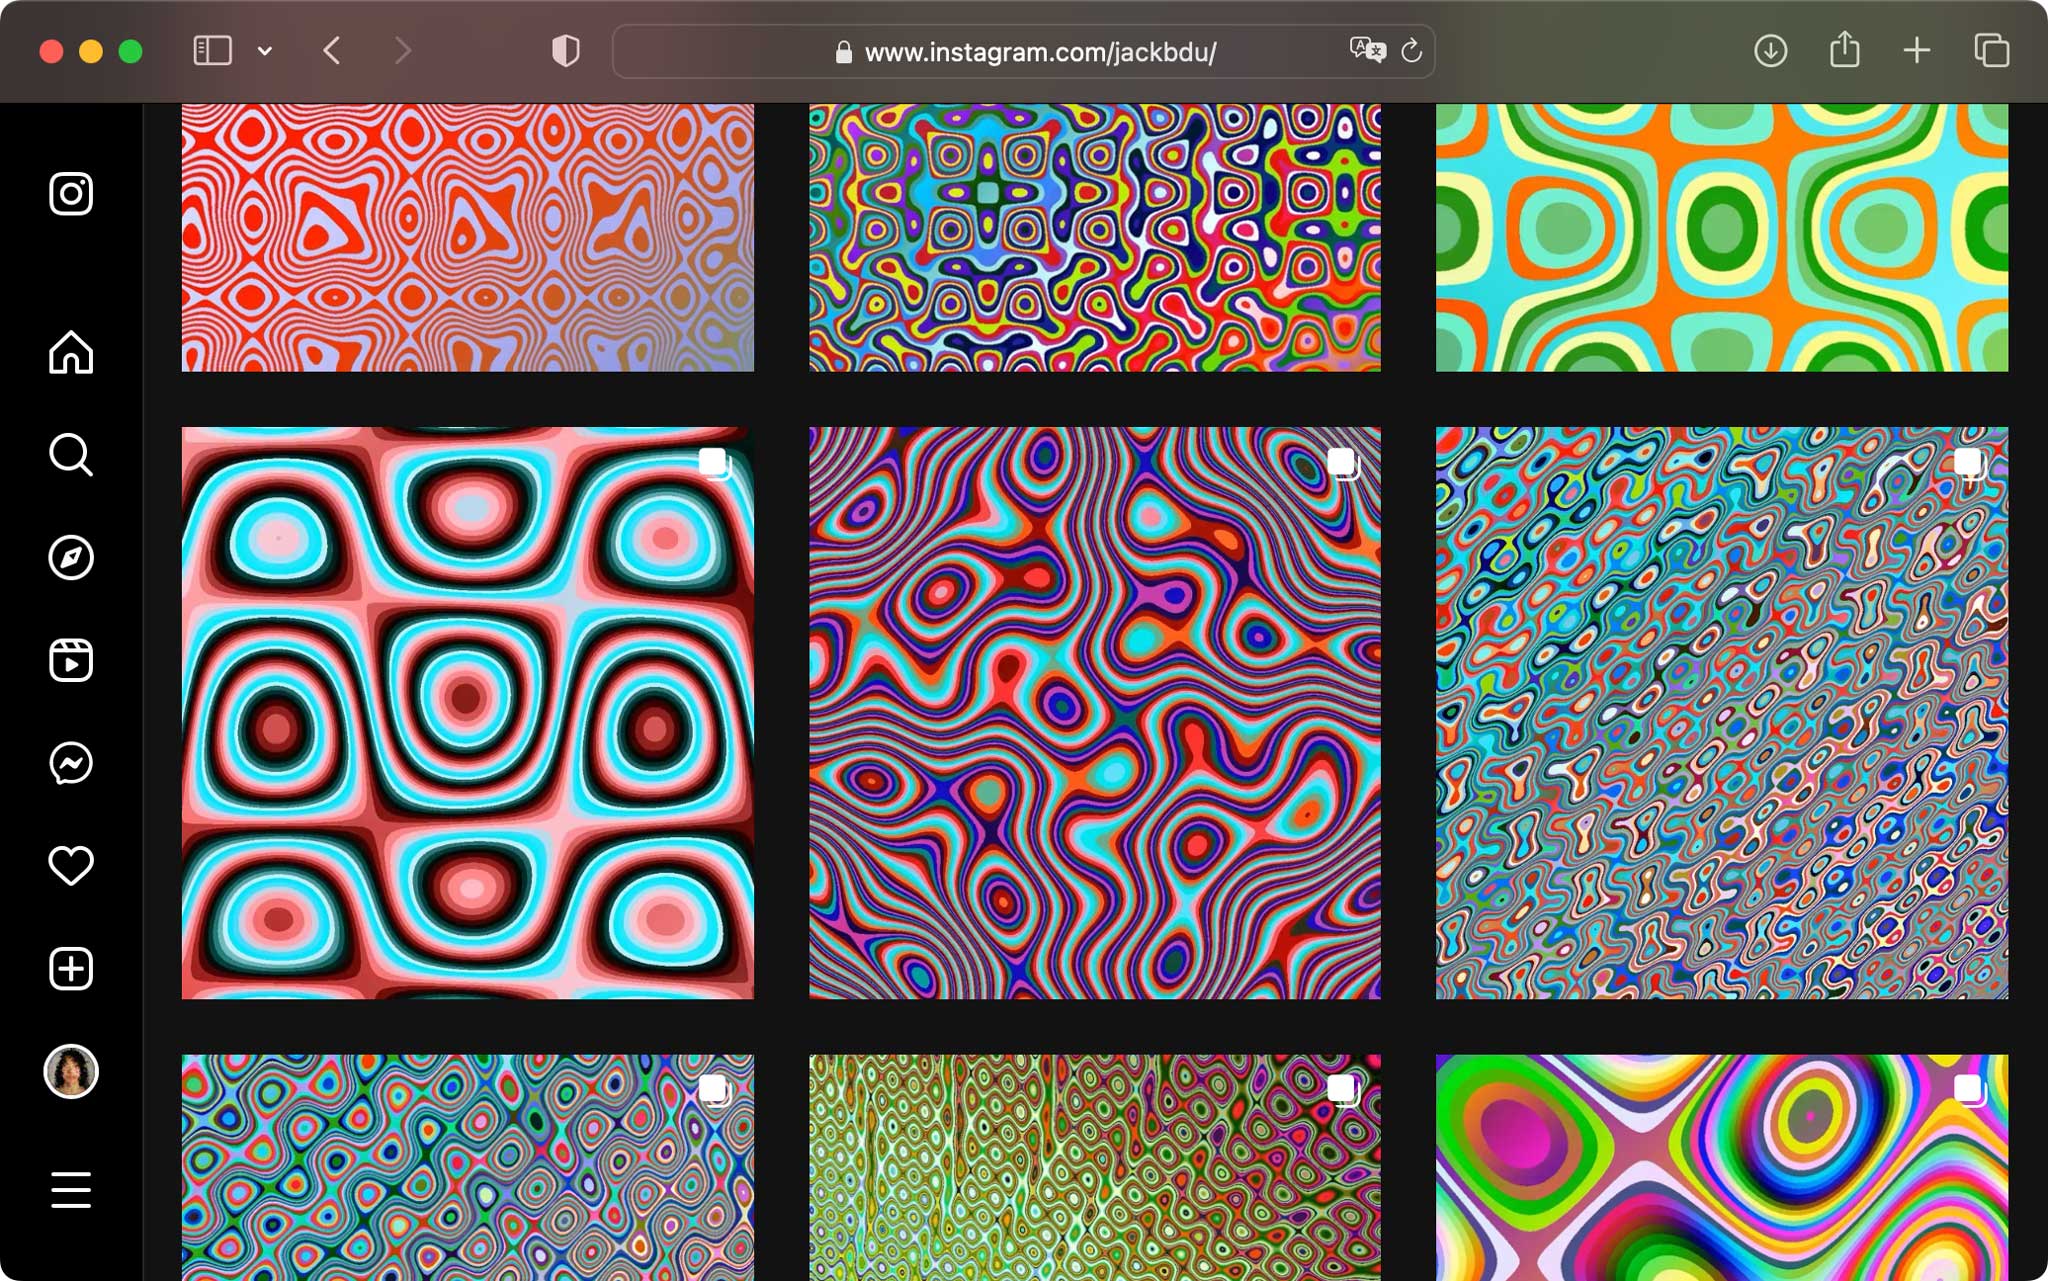This screenshot has height=1281, width=2048.
Task: Click your profile avatar in the sidebar
Action: [x=70, y=1073]
